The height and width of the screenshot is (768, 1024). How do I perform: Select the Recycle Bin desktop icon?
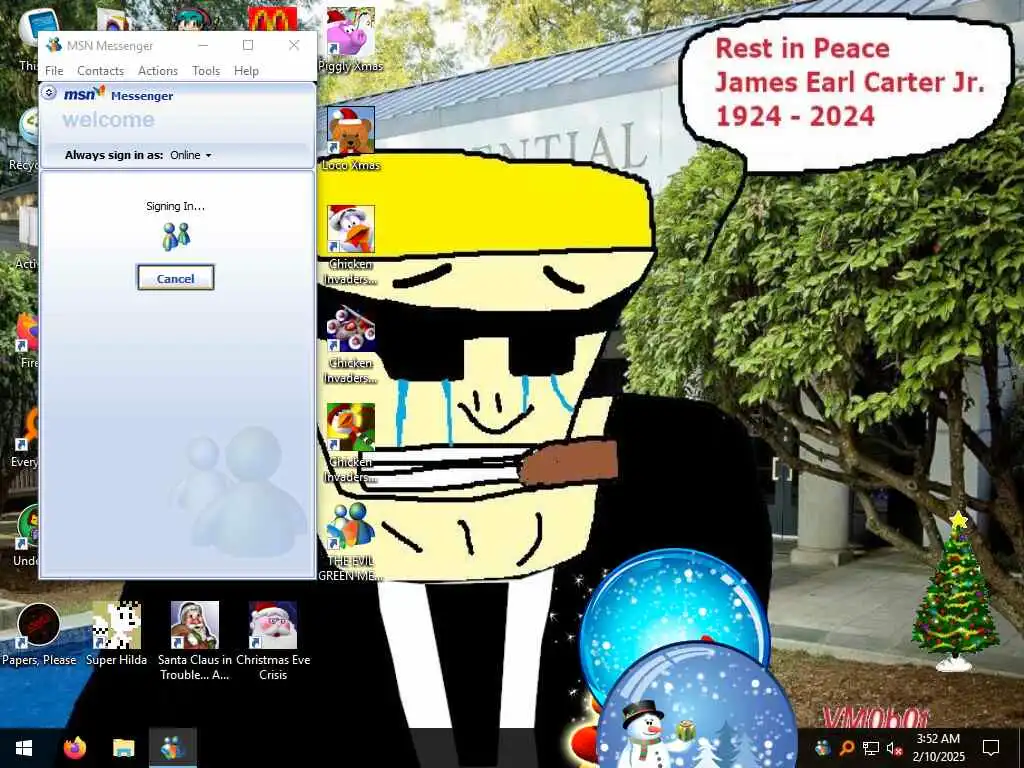tap(26, 140)
